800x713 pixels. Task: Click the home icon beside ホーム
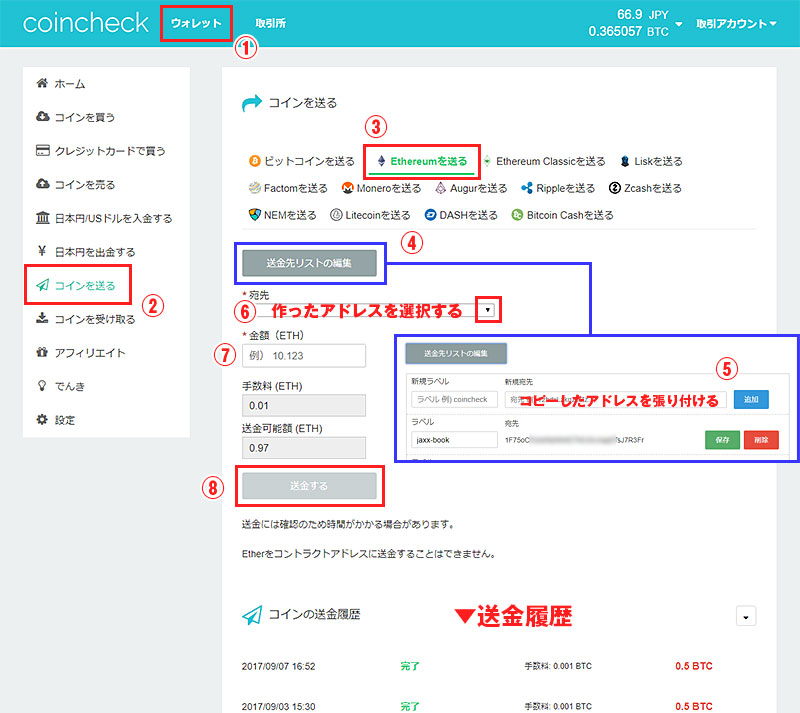(x=42, y=83)
